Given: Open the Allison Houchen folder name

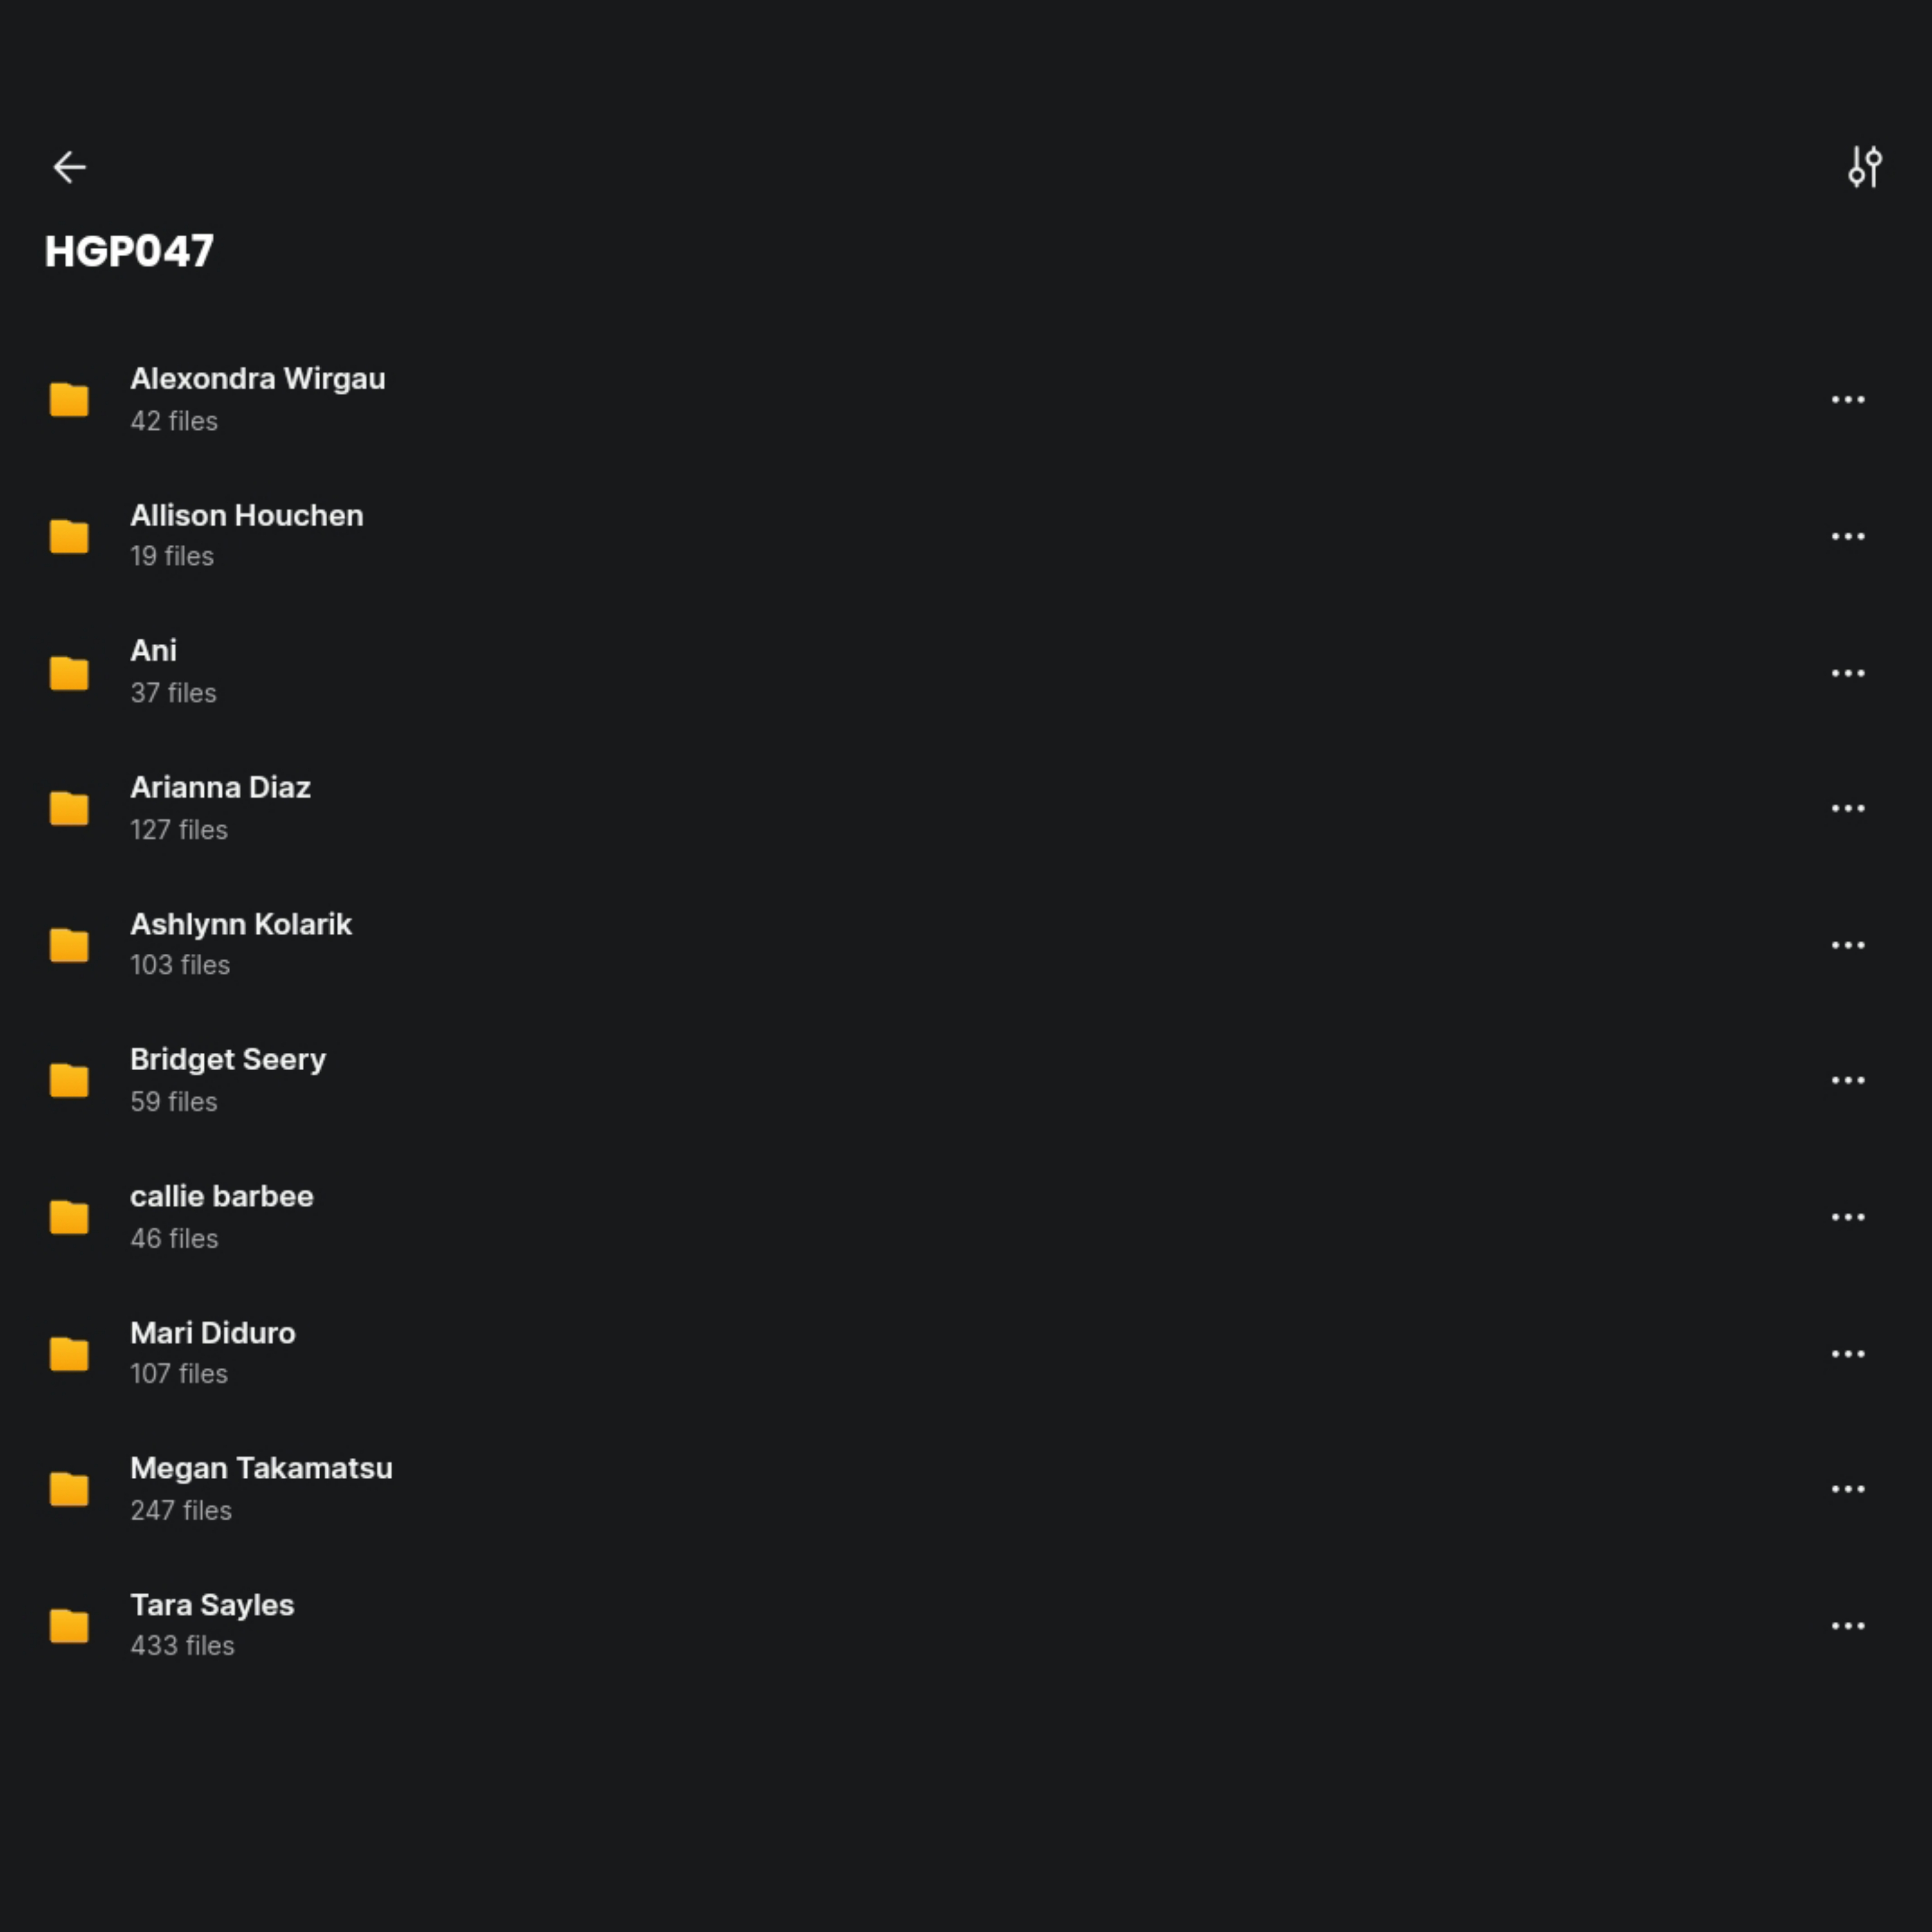Looking at the screenshot, I should [246, 516].
